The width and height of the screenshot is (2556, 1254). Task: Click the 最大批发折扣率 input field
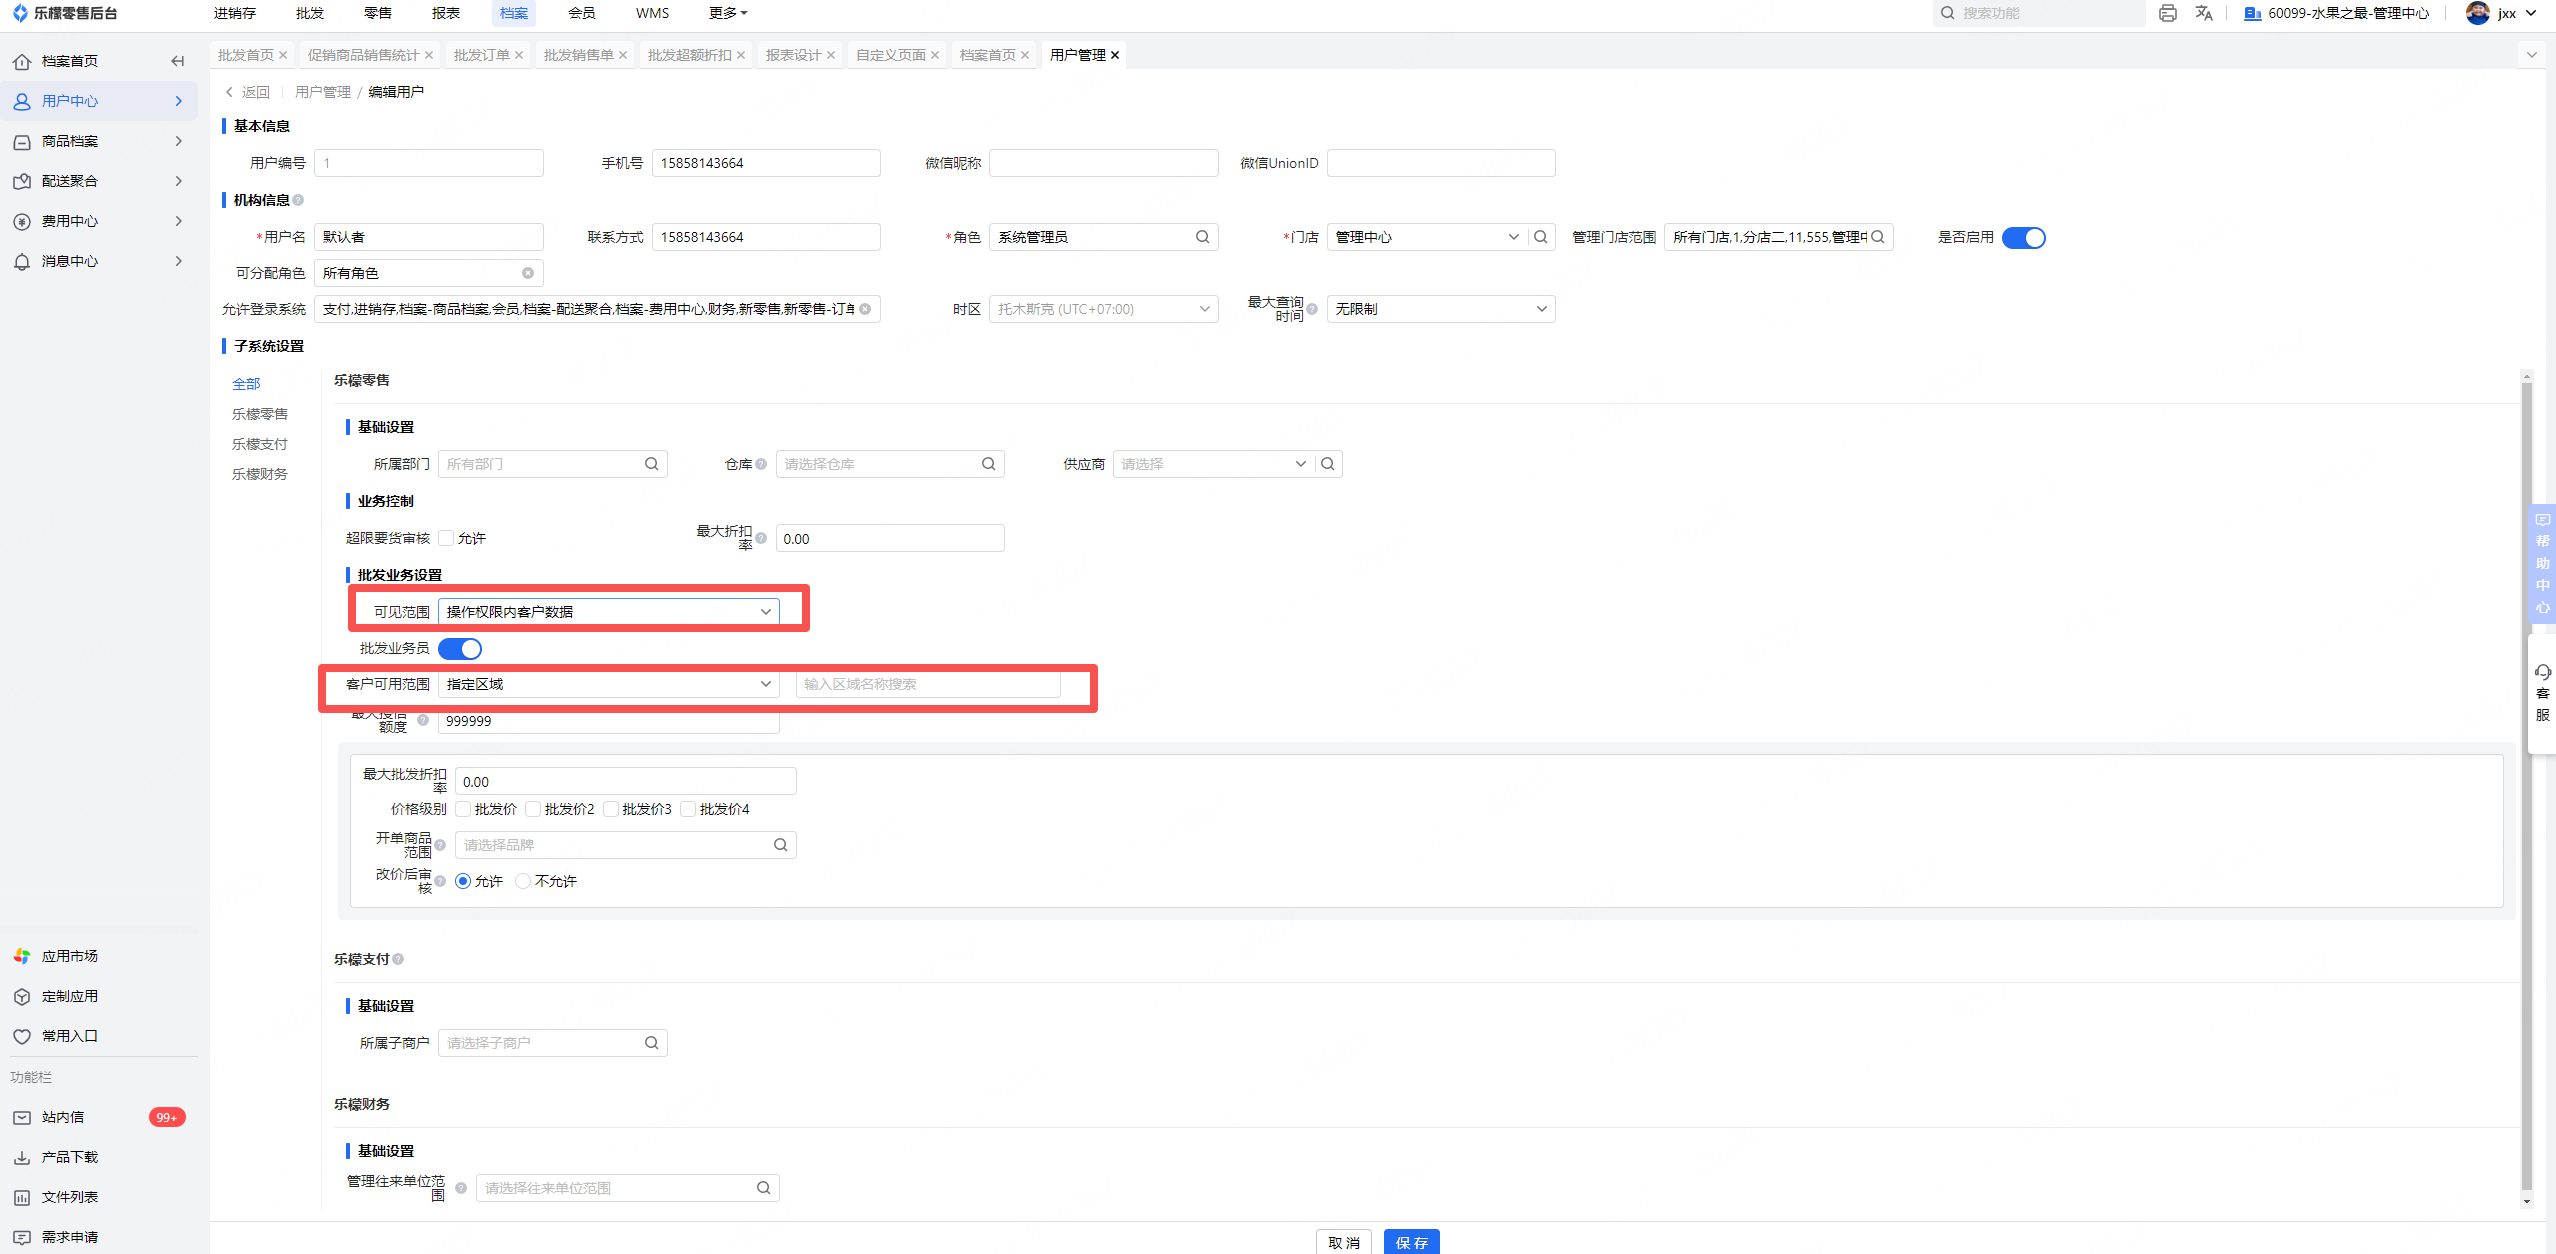[x=625, y=782]
